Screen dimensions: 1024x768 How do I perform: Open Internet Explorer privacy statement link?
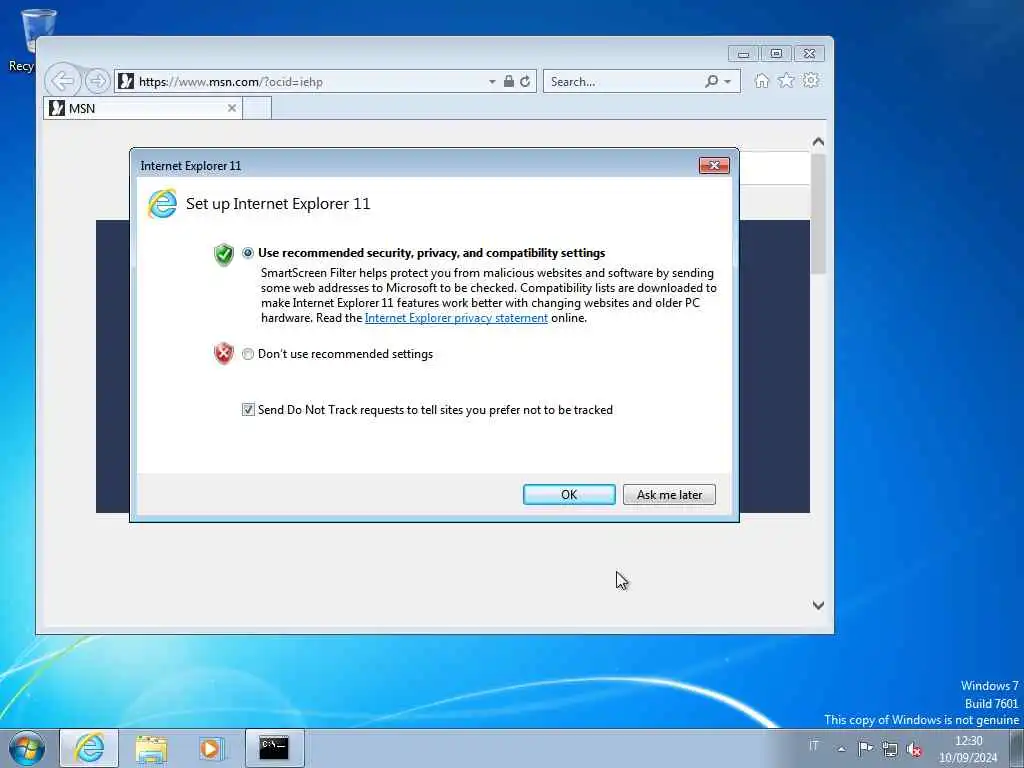pos(456,318)
